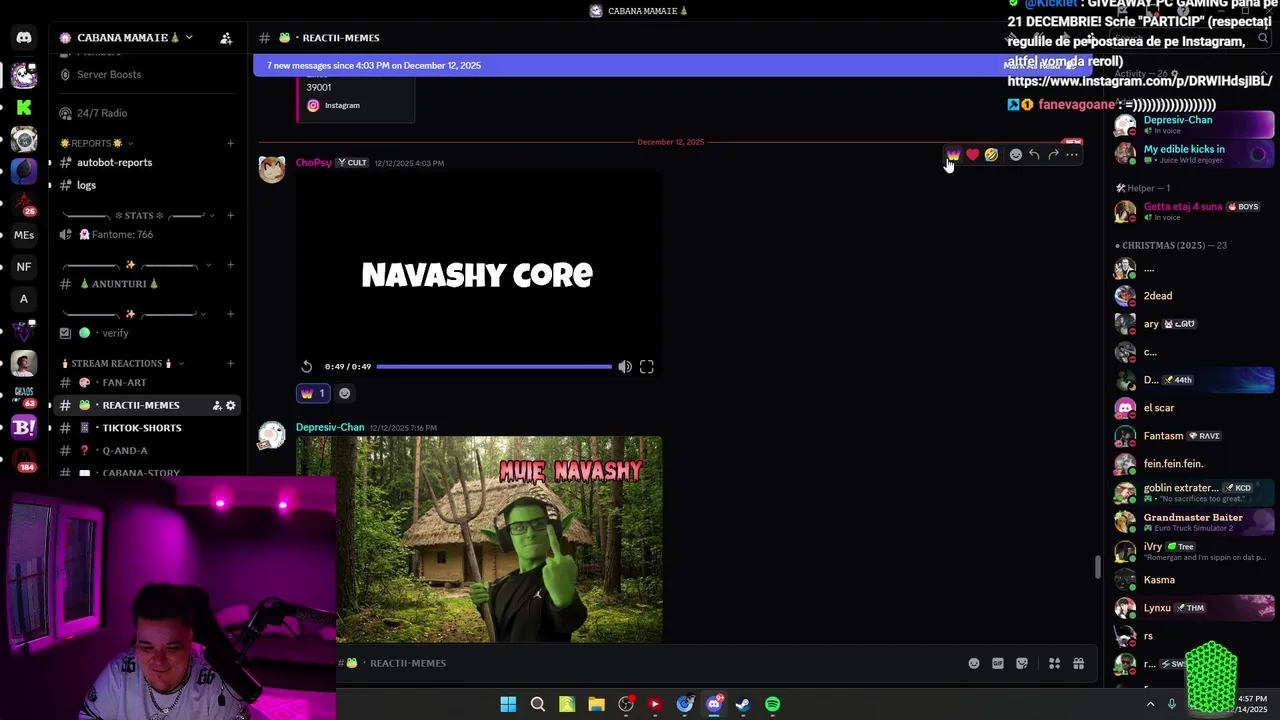Enter fullscreen on NAVASHY CORE video
Screen dimensions: 1280x720
[x=647, y=367]
